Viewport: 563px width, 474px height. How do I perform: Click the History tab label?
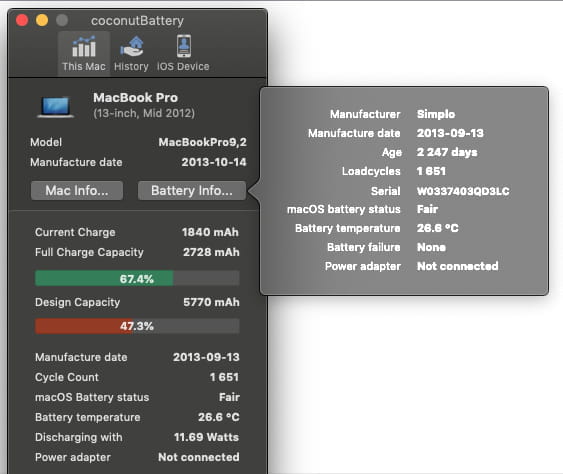click(x=131, y=66)
